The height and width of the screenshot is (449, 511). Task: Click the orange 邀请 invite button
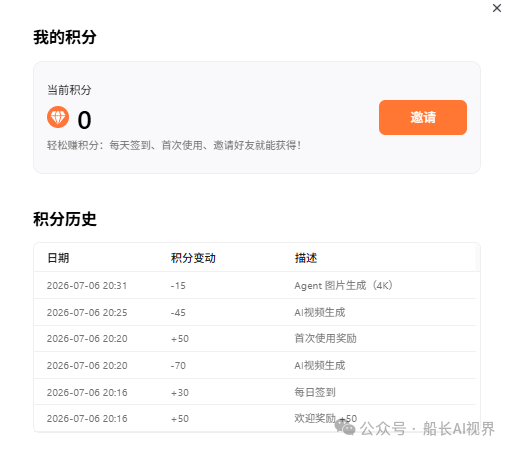pyautogui.click(x=422, y=117)
